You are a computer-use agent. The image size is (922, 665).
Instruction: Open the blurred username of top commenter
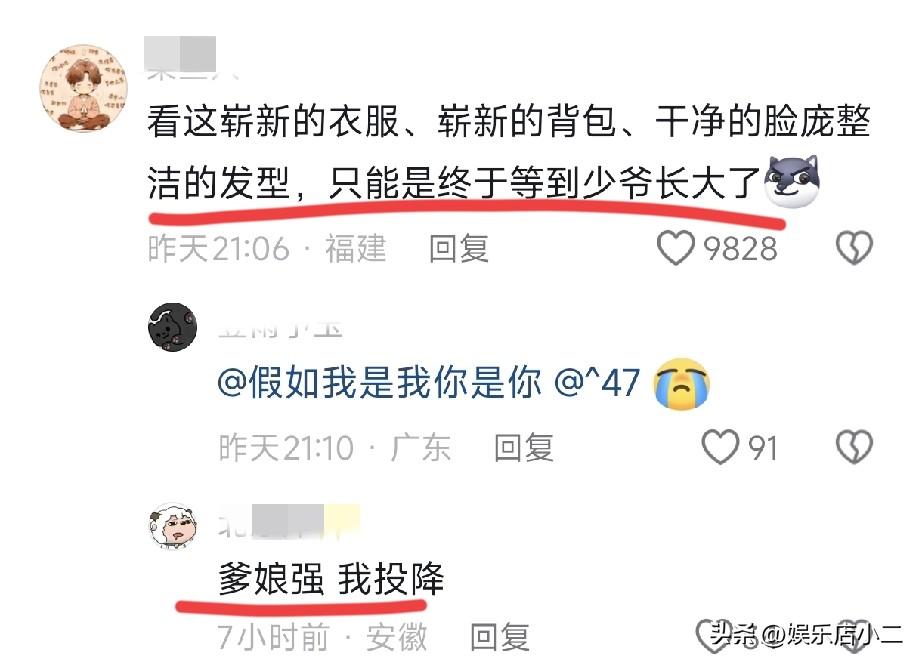(x=191, y=58)
